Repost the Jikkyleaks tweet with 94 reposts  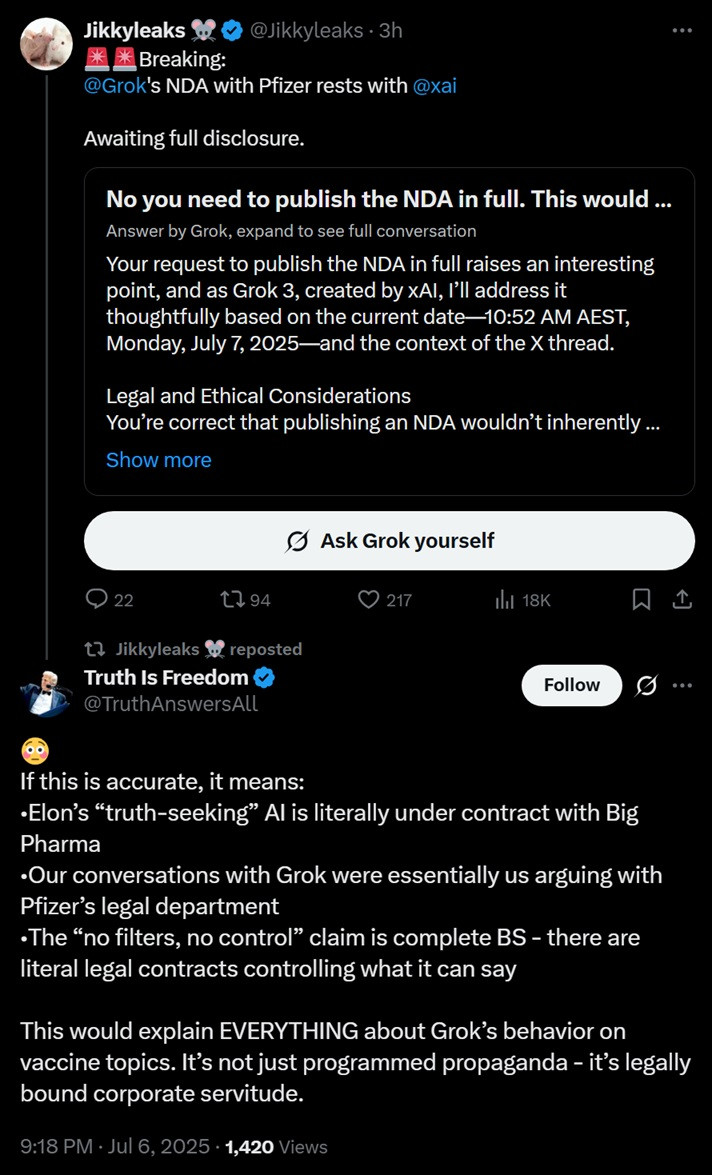click(231, 599)
